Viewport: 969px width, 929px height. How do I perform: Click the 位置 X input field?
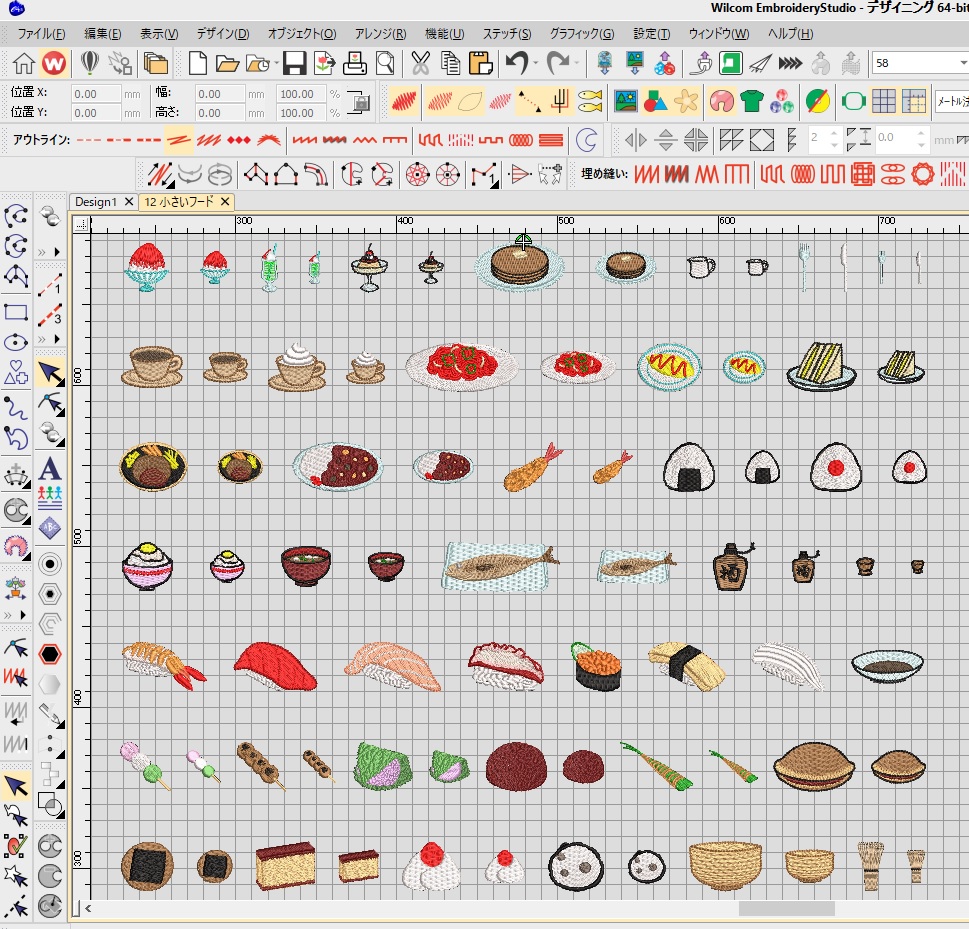[95, 94]
